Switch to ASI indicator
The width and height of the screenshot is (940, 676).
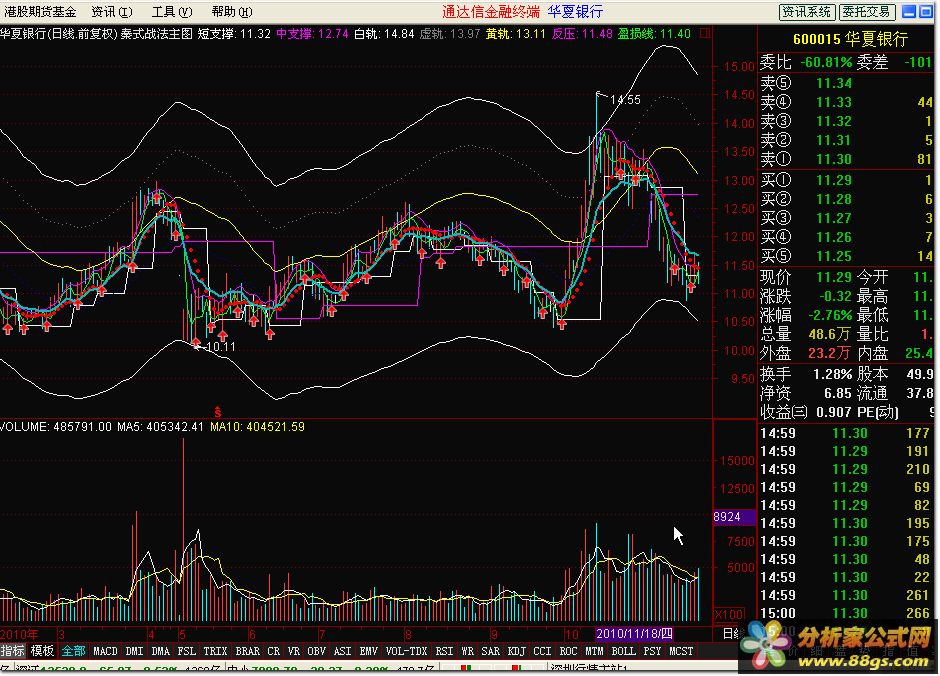(342, 651)
